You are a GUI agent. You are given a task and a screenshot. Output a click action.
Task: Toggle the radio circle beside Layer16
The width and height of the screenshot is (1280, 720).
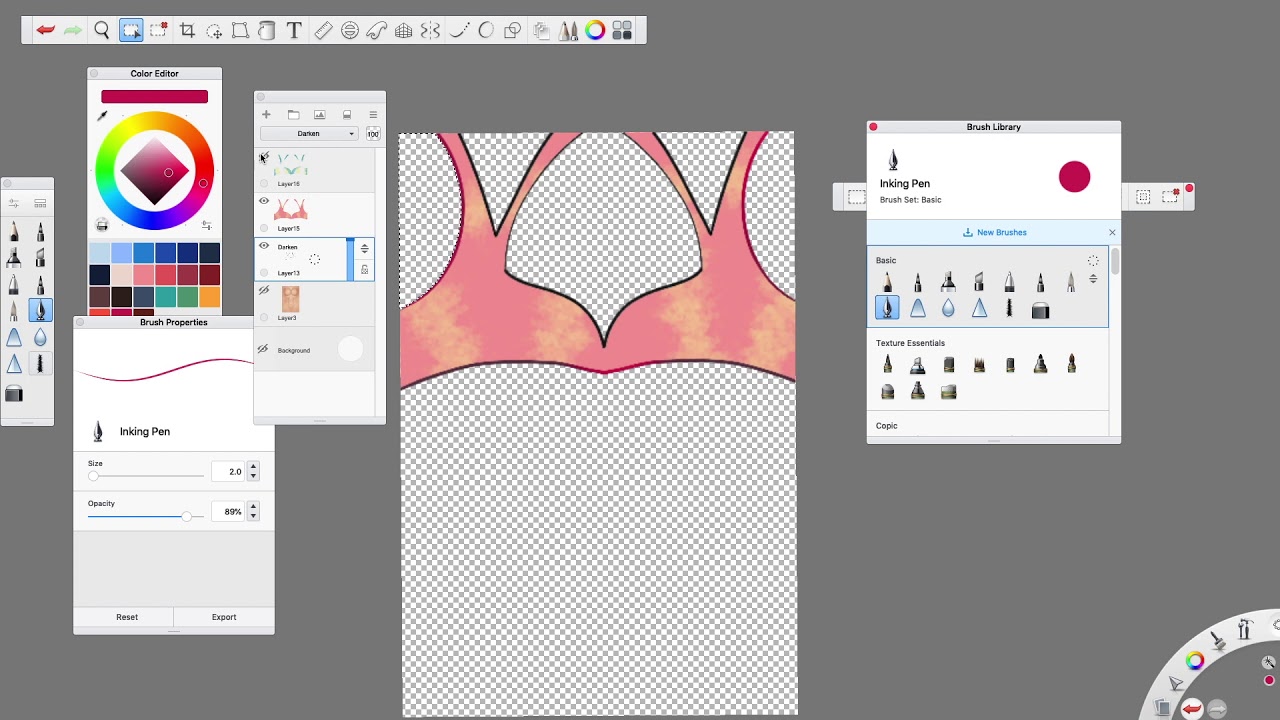point(264,183)
